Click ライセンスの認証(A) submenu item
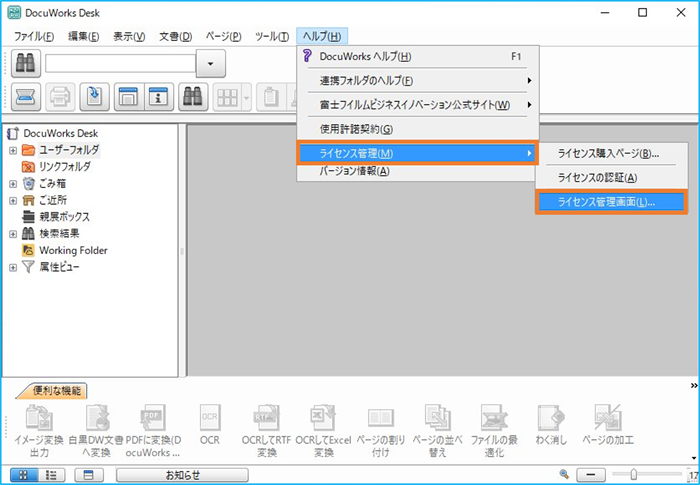The height and width of the screenshot is (485, 700). [611, 178]
